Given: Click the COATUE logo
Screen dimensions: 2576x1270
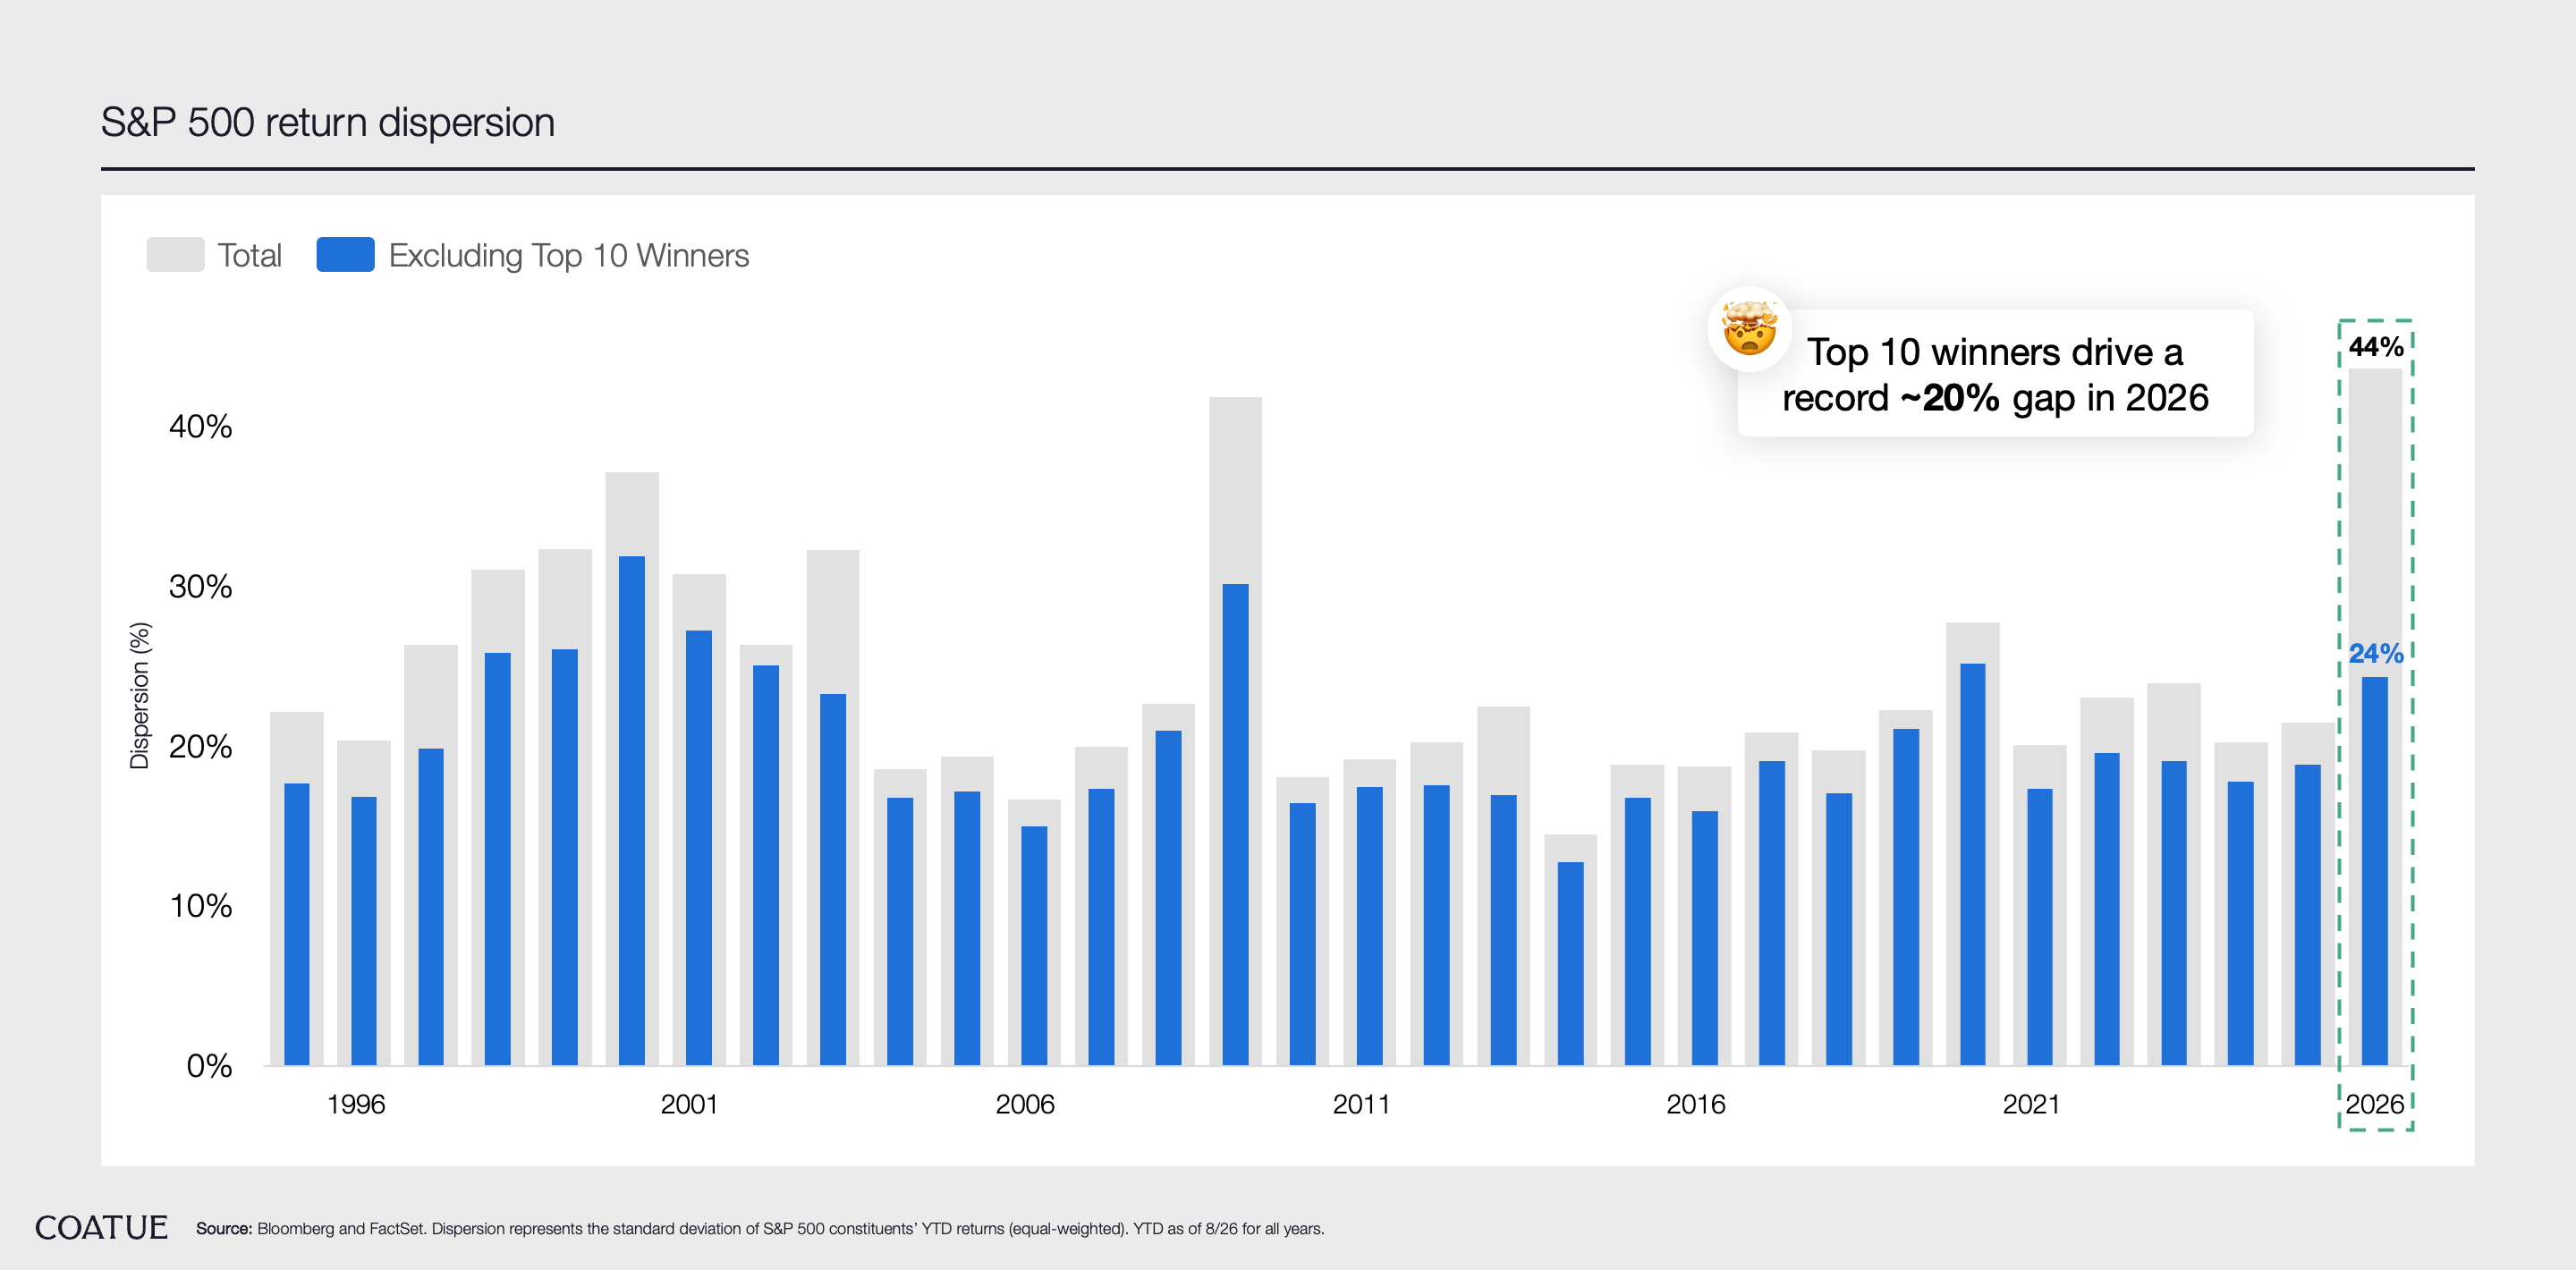Looking at the screenshot, I should click(101, 1227).
